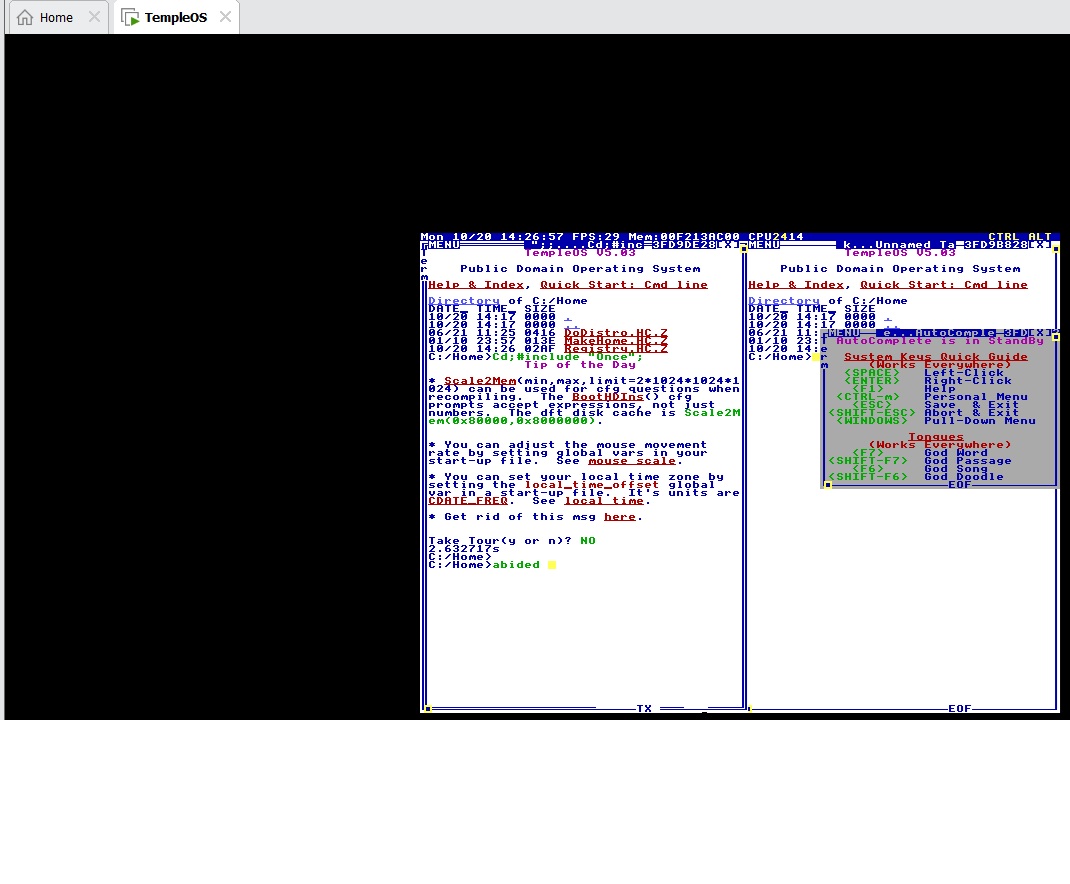Click the '.' current directory in left terminal
Viewport: 1070px width, 884px height.
(568, 317)
